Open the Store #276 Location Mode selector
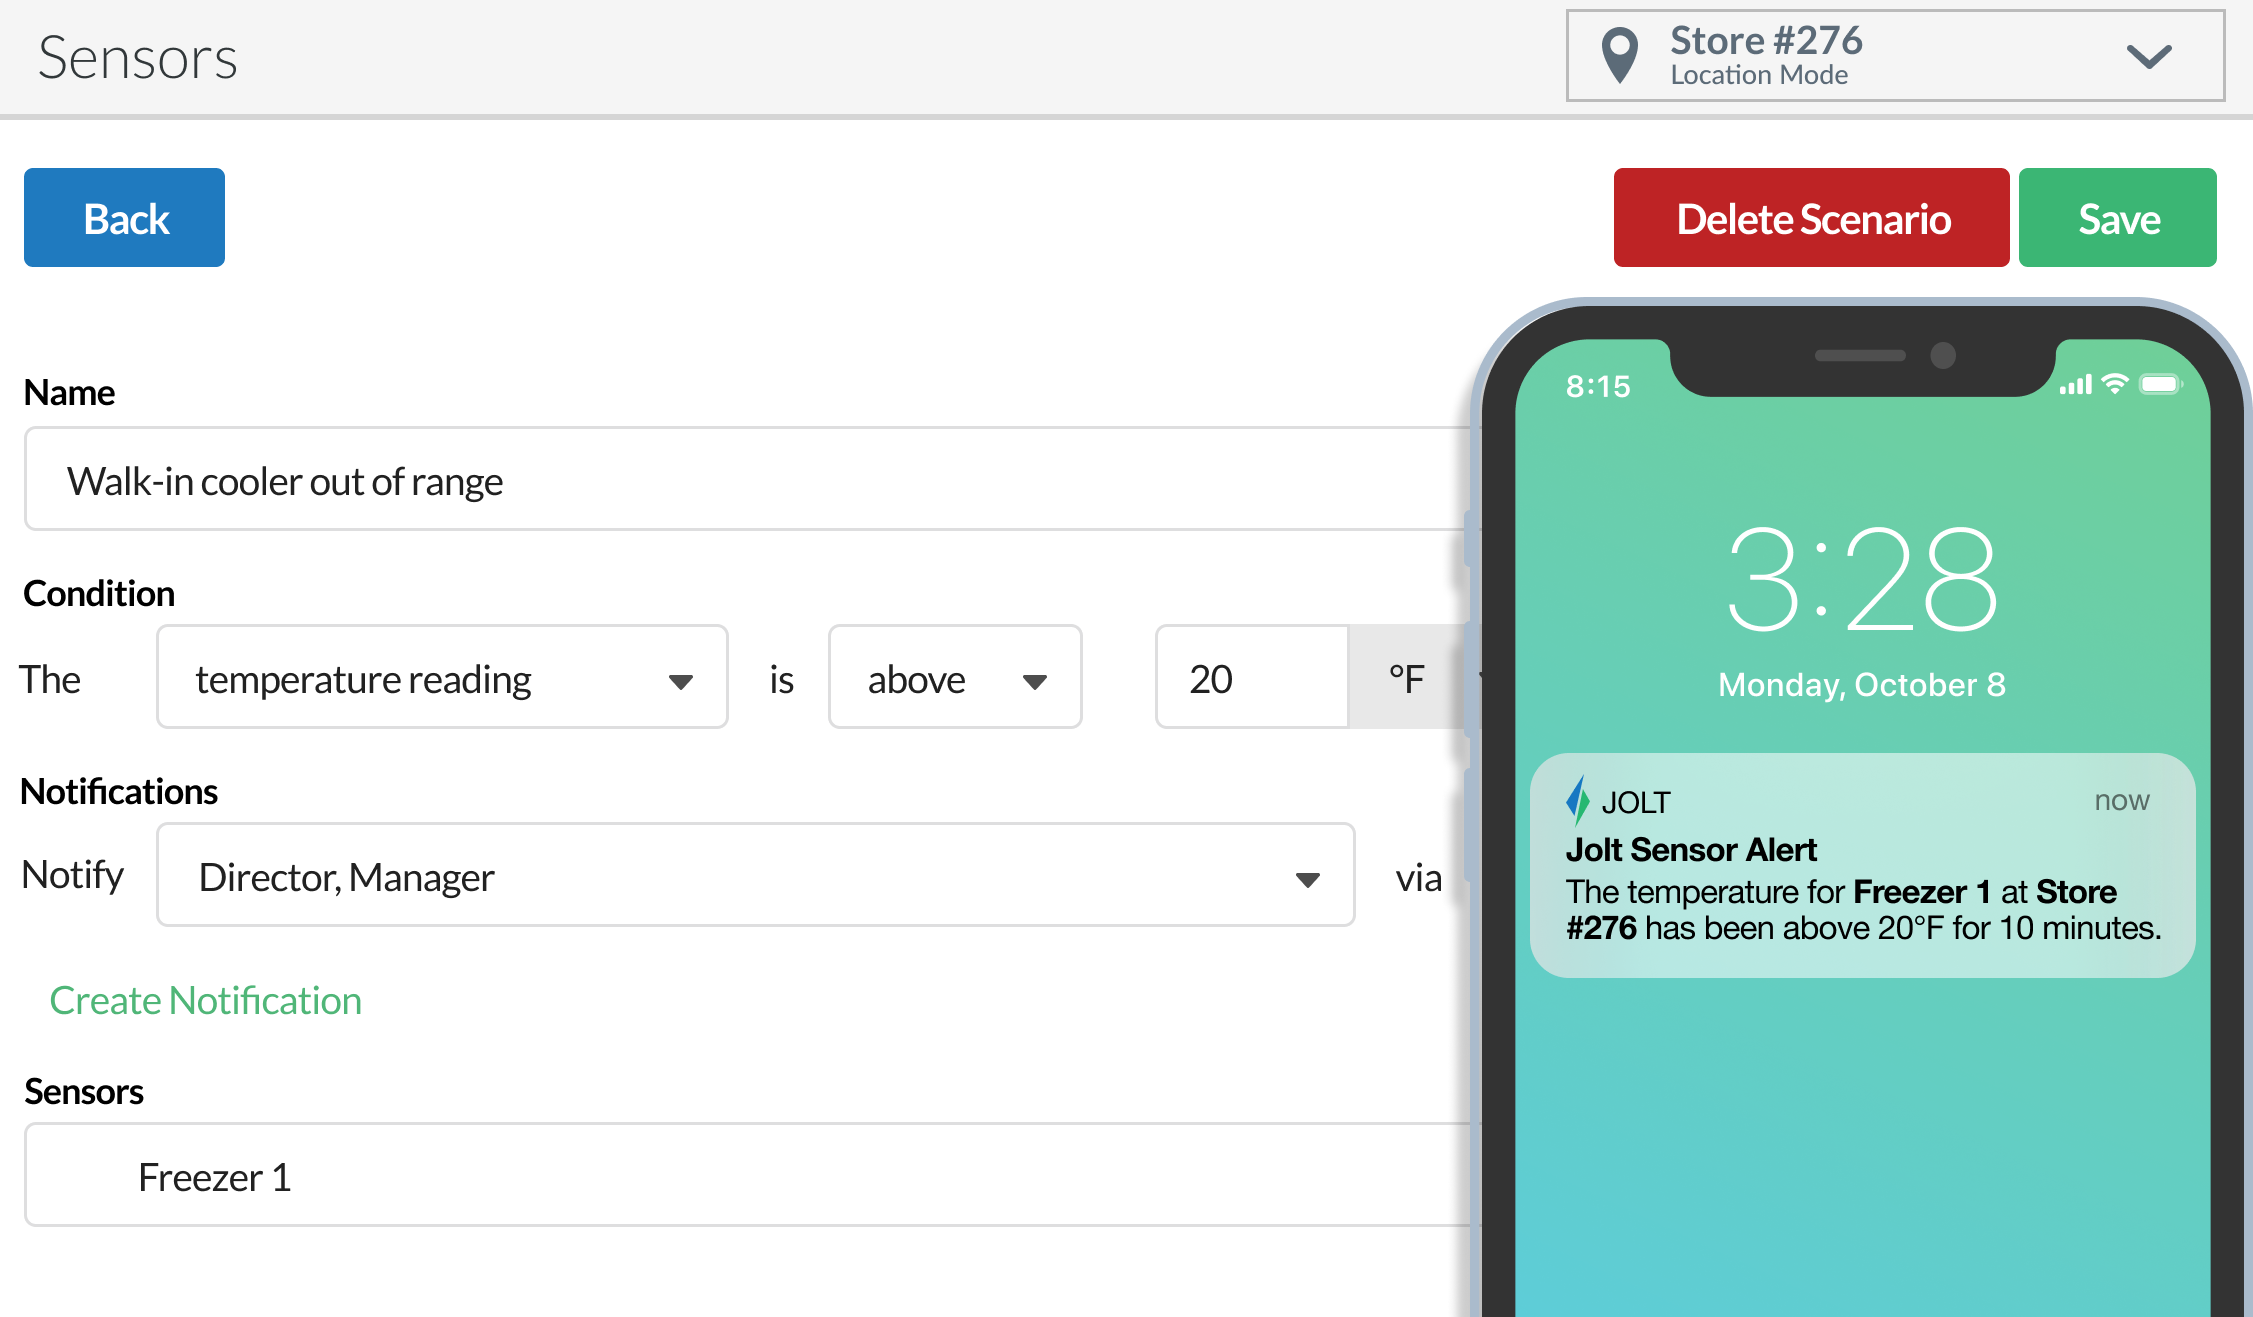 coord(1895,56)
